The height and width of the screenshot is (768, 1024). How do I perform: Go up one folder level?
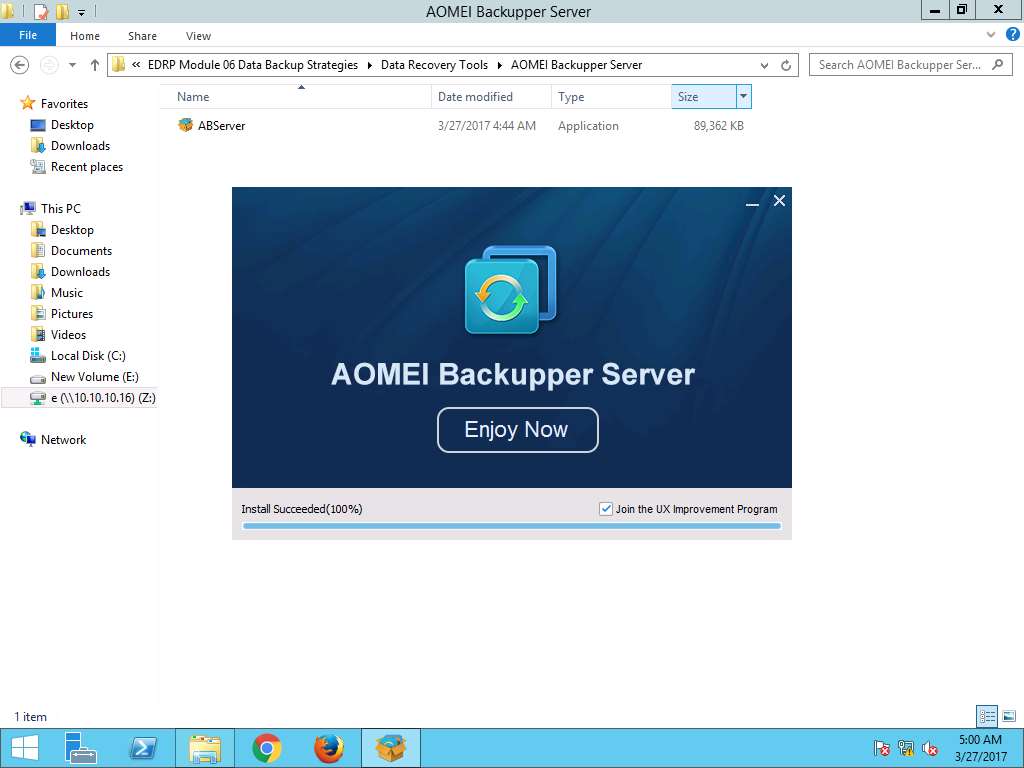pyautogui.click(x=95, y=65)
